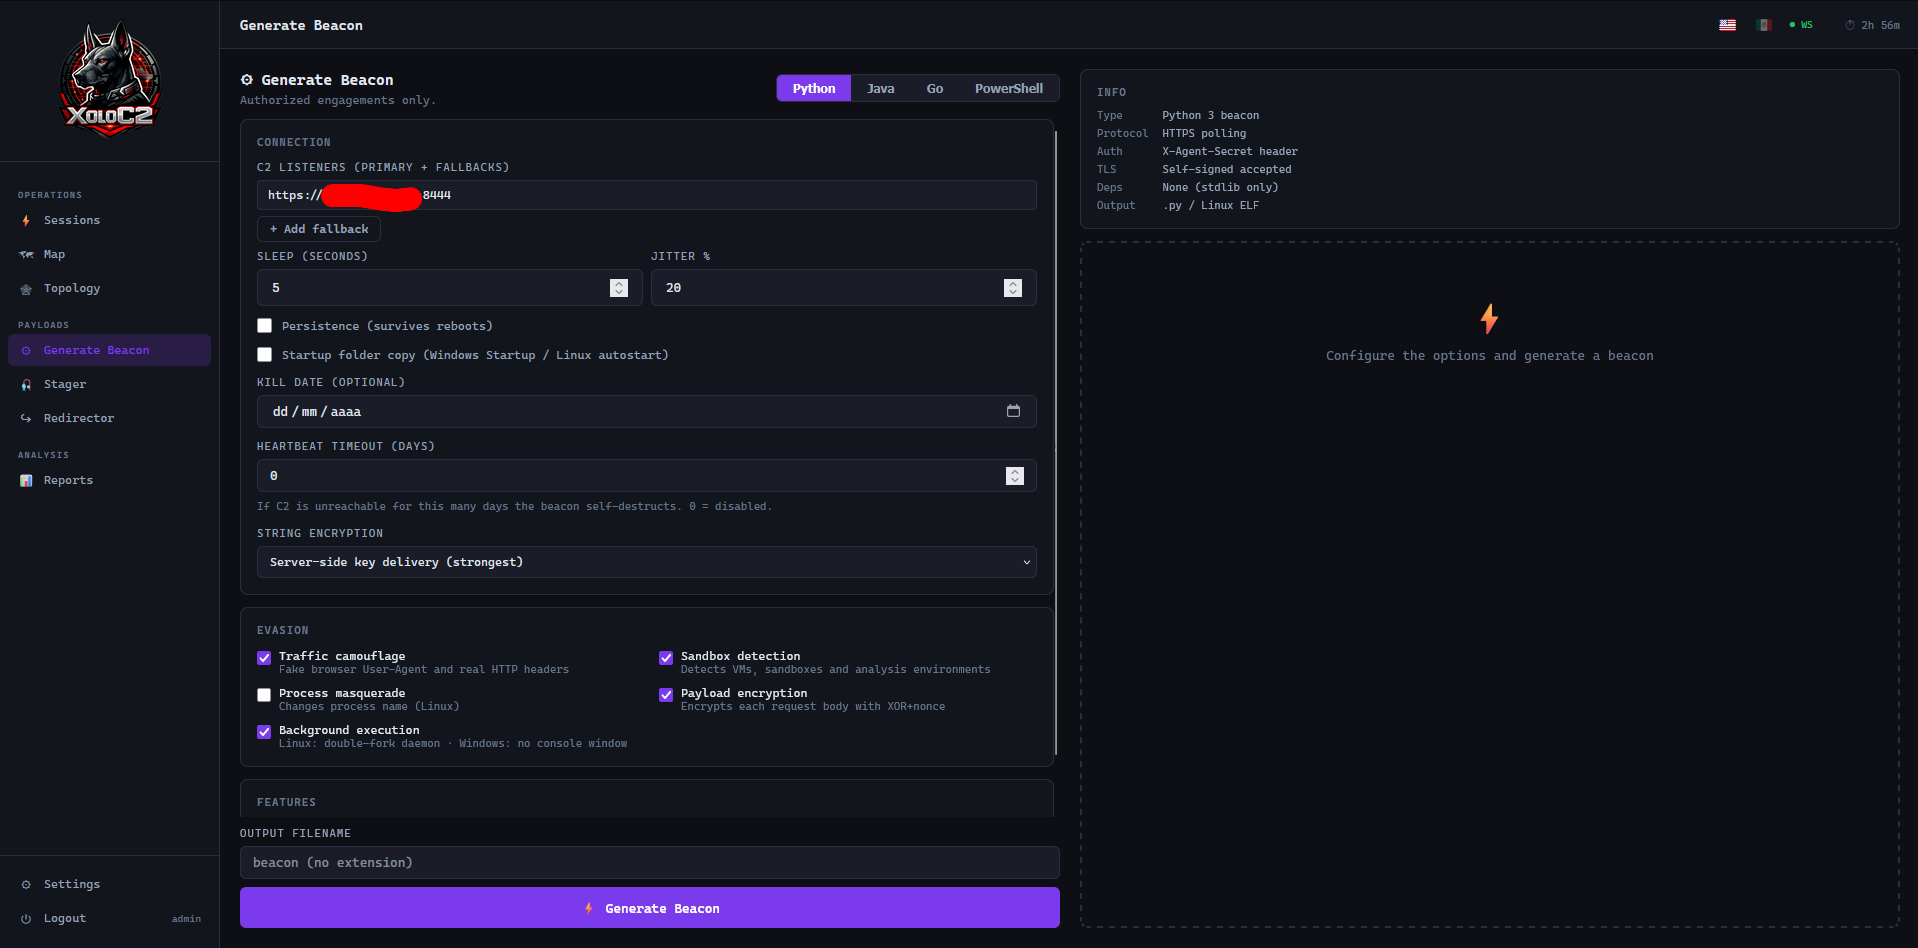Click the output filename input field

point(648,862)
